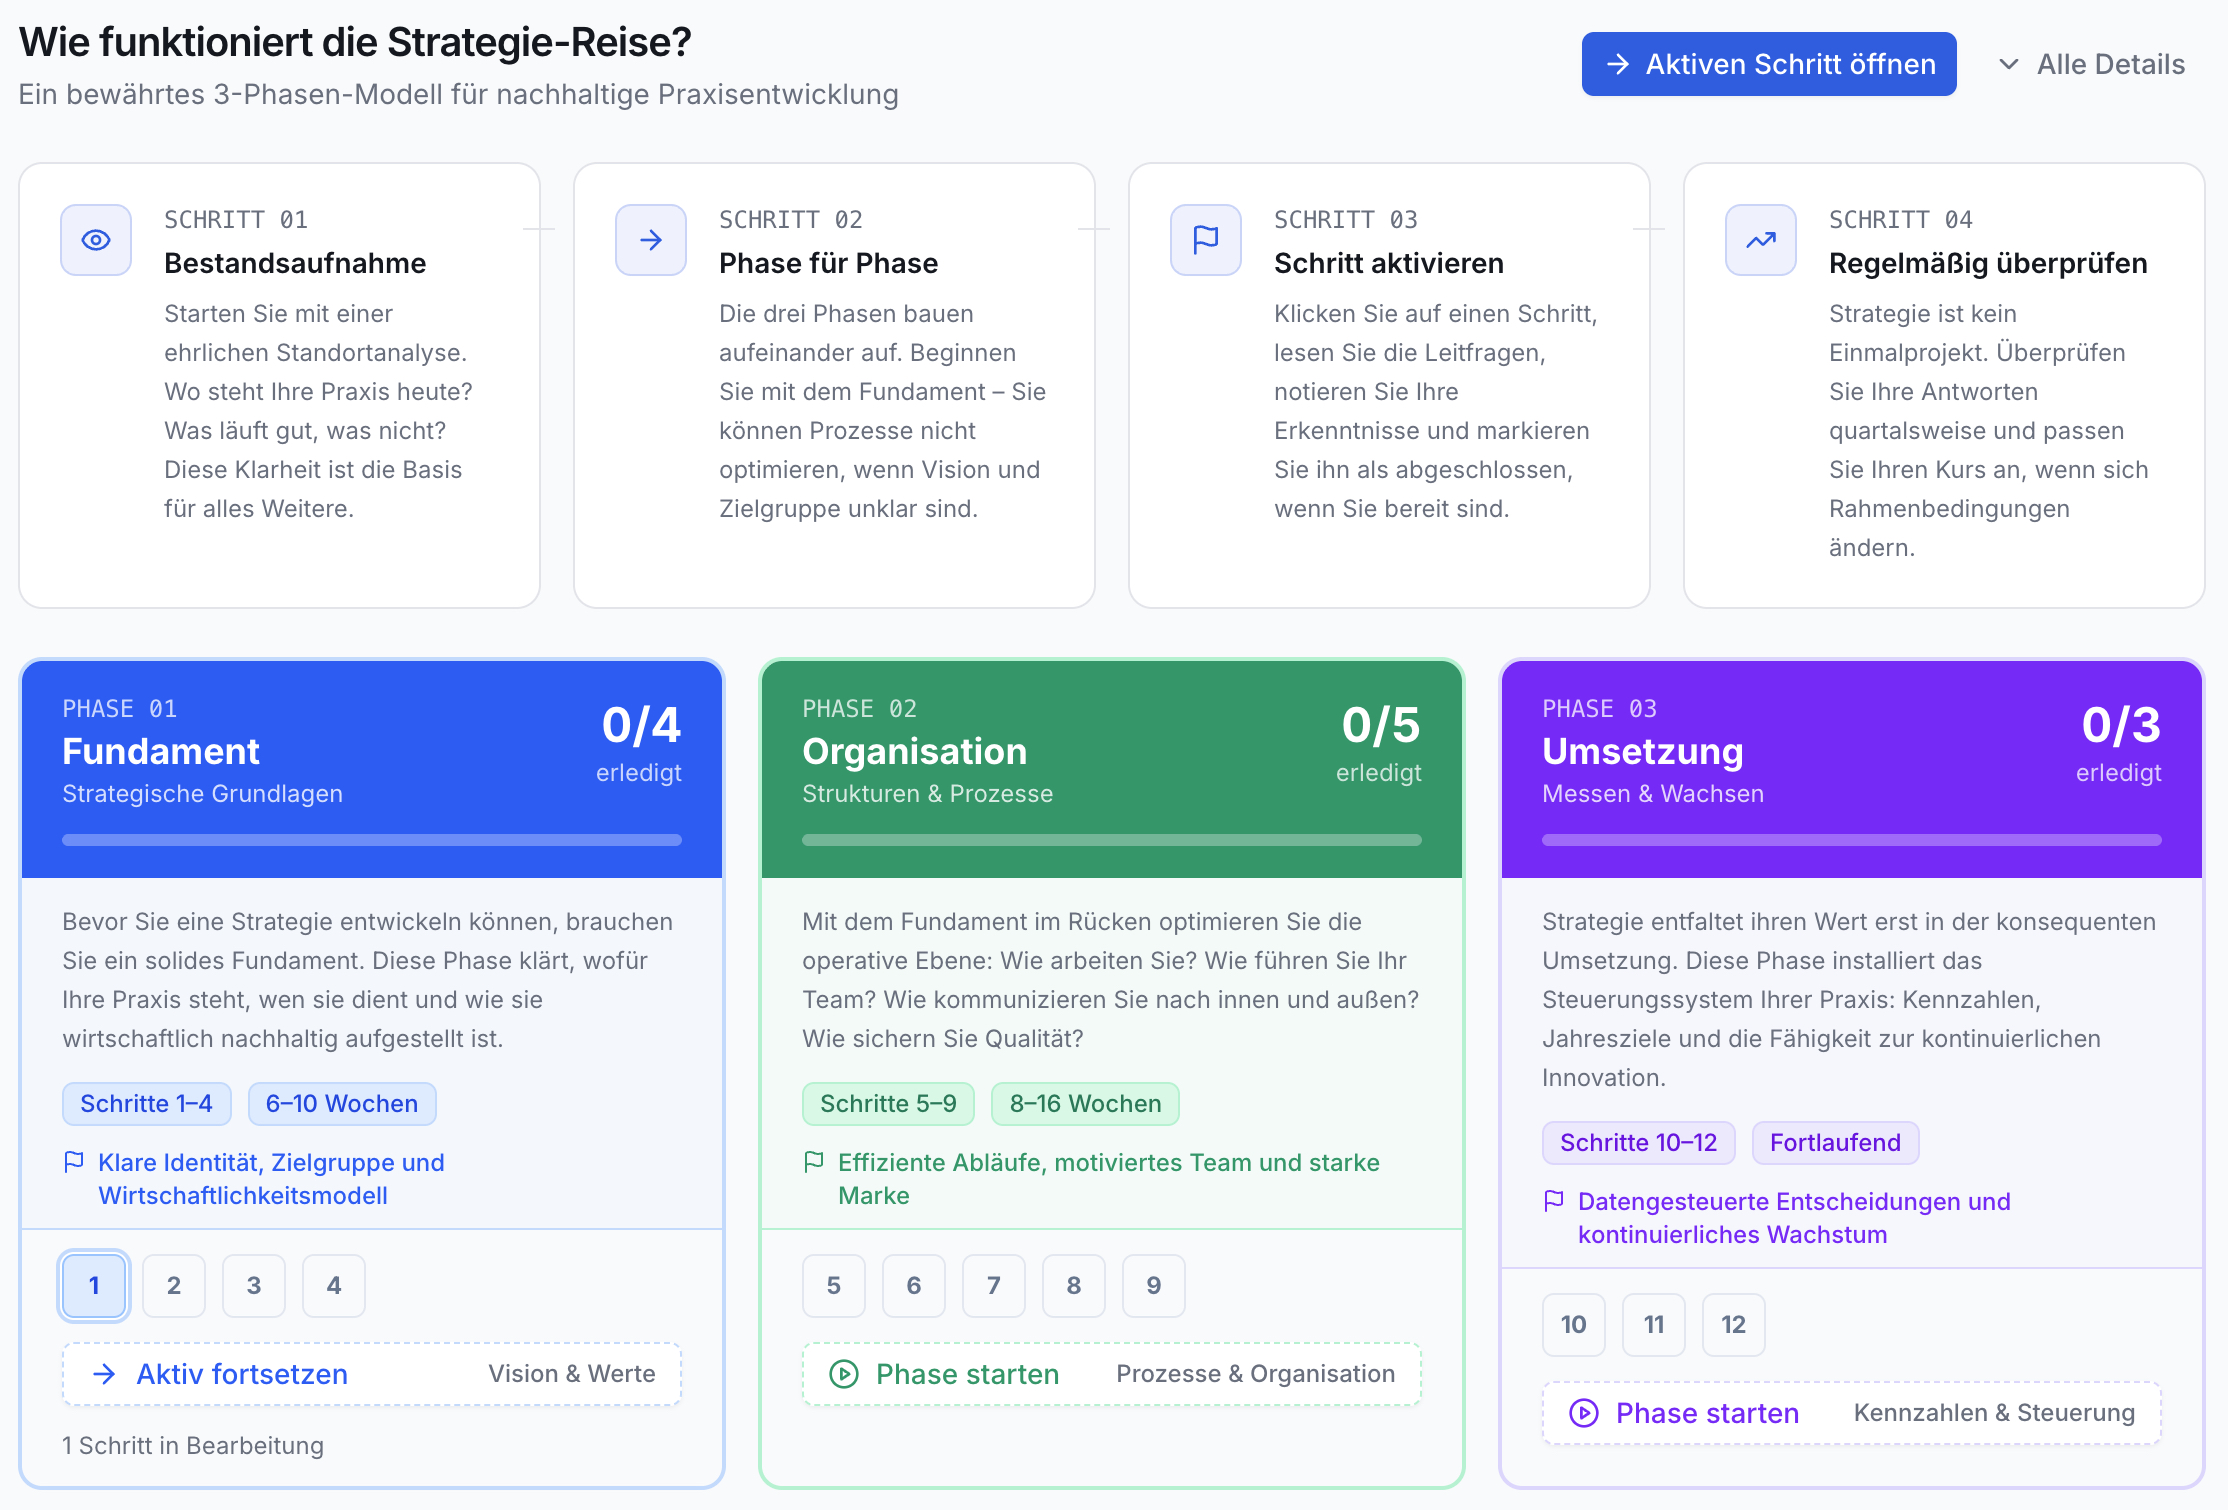The width and height of the screenshot is (2228, 1510).
Task: Select step 3 in Fundament phase
Action: pos(254,1286)
